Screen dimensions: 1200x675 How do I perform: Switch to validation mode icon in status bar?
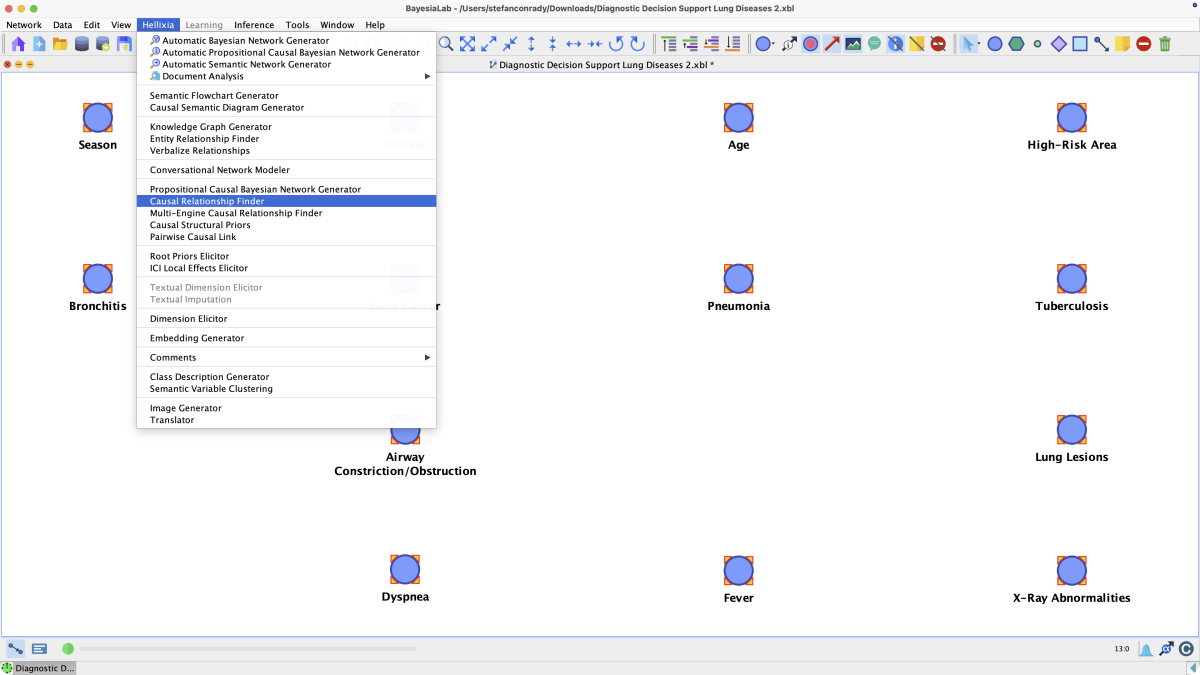(39, 649)
